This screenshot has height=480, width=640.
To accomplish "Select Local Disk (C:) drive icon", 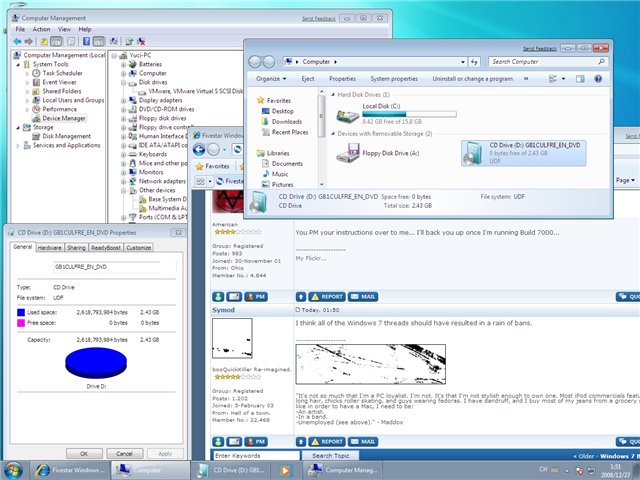I will (x=347, y=116).
